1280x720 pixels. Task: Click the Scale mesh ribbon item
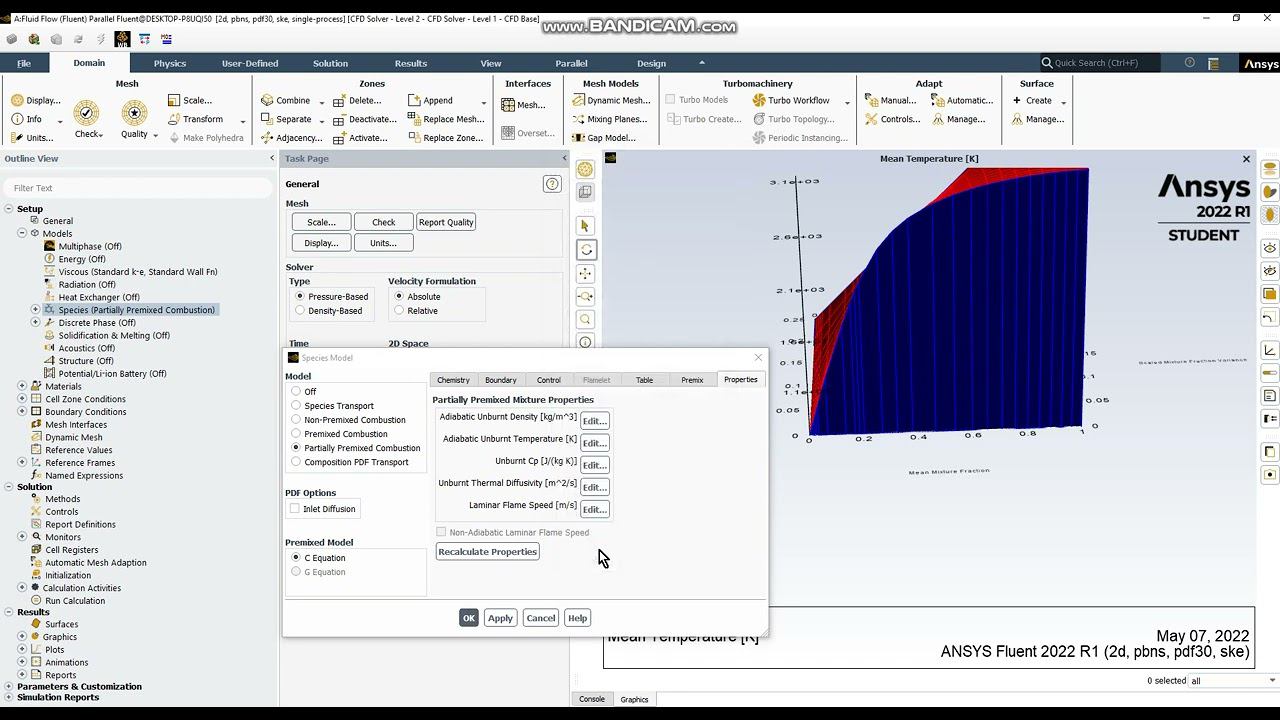pos(189,100)
